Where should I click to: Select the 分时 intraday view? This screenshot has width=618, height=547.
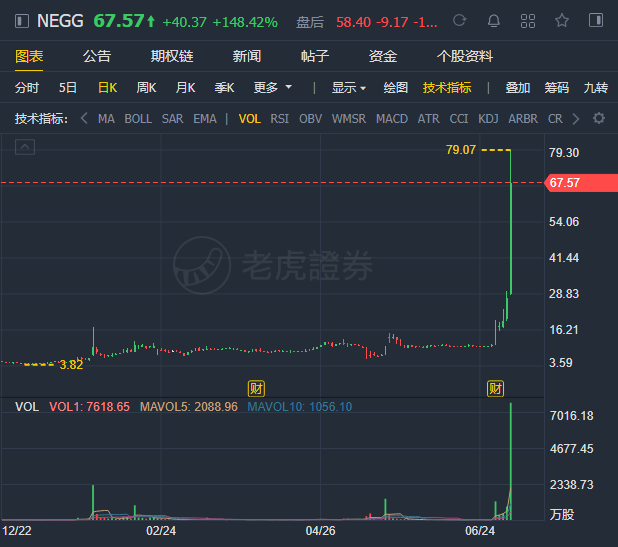pos(27,87)
